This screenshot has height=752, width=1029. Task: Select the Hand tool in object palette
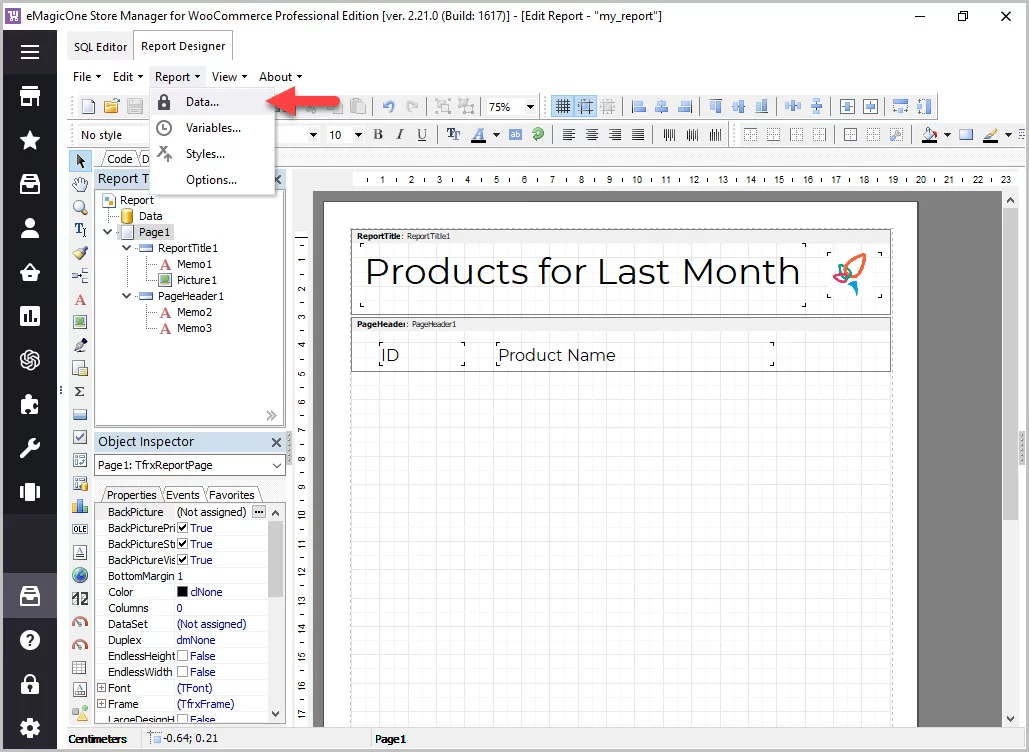pos(80,184)
